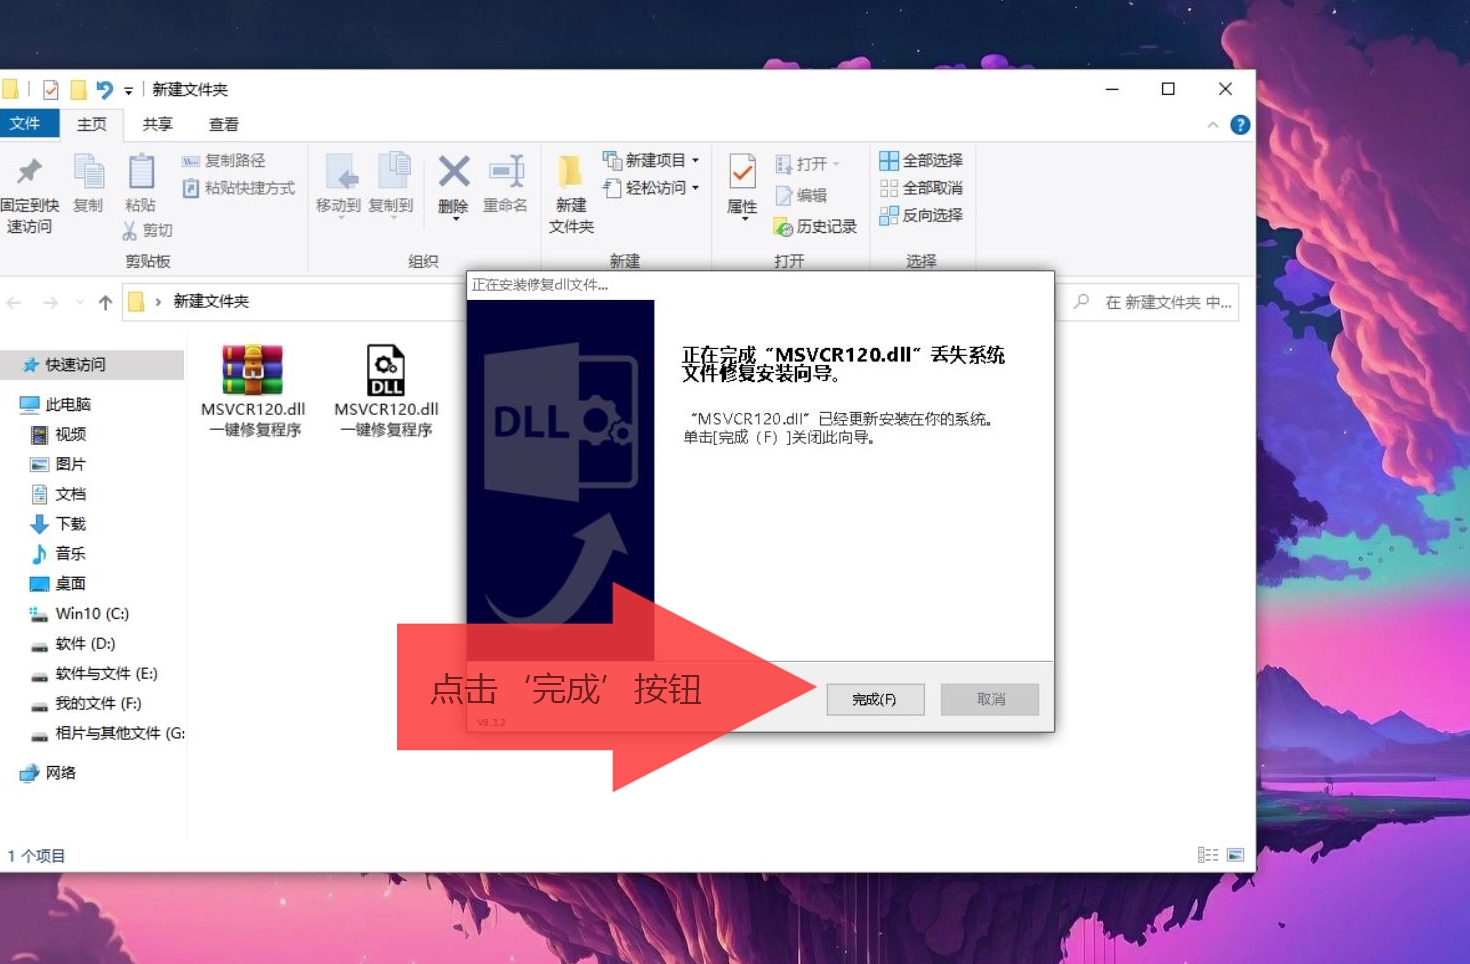Click the 属性 checkmark icon
1470x964 pixels.
742,172
